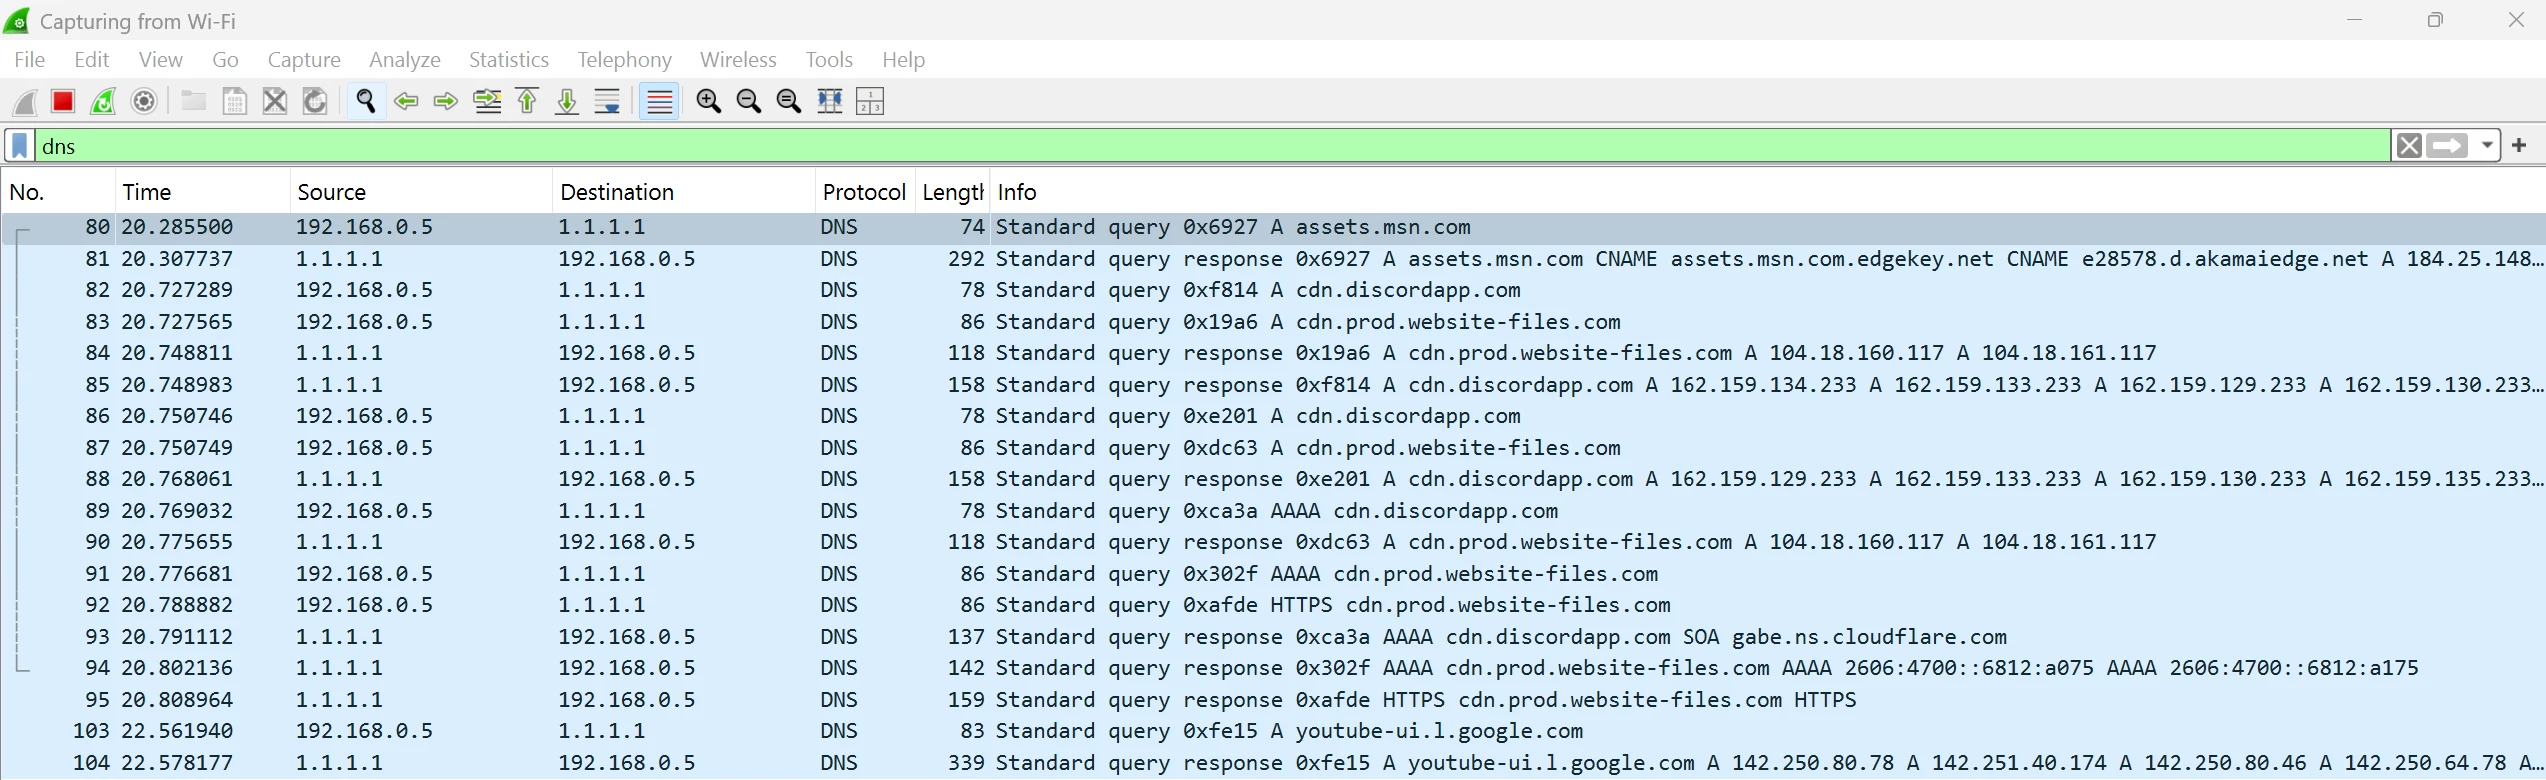Image resolution: width=2546 pixels, height=780 pixels.
Task: Open the Edit menu
Action: point(92,60)
